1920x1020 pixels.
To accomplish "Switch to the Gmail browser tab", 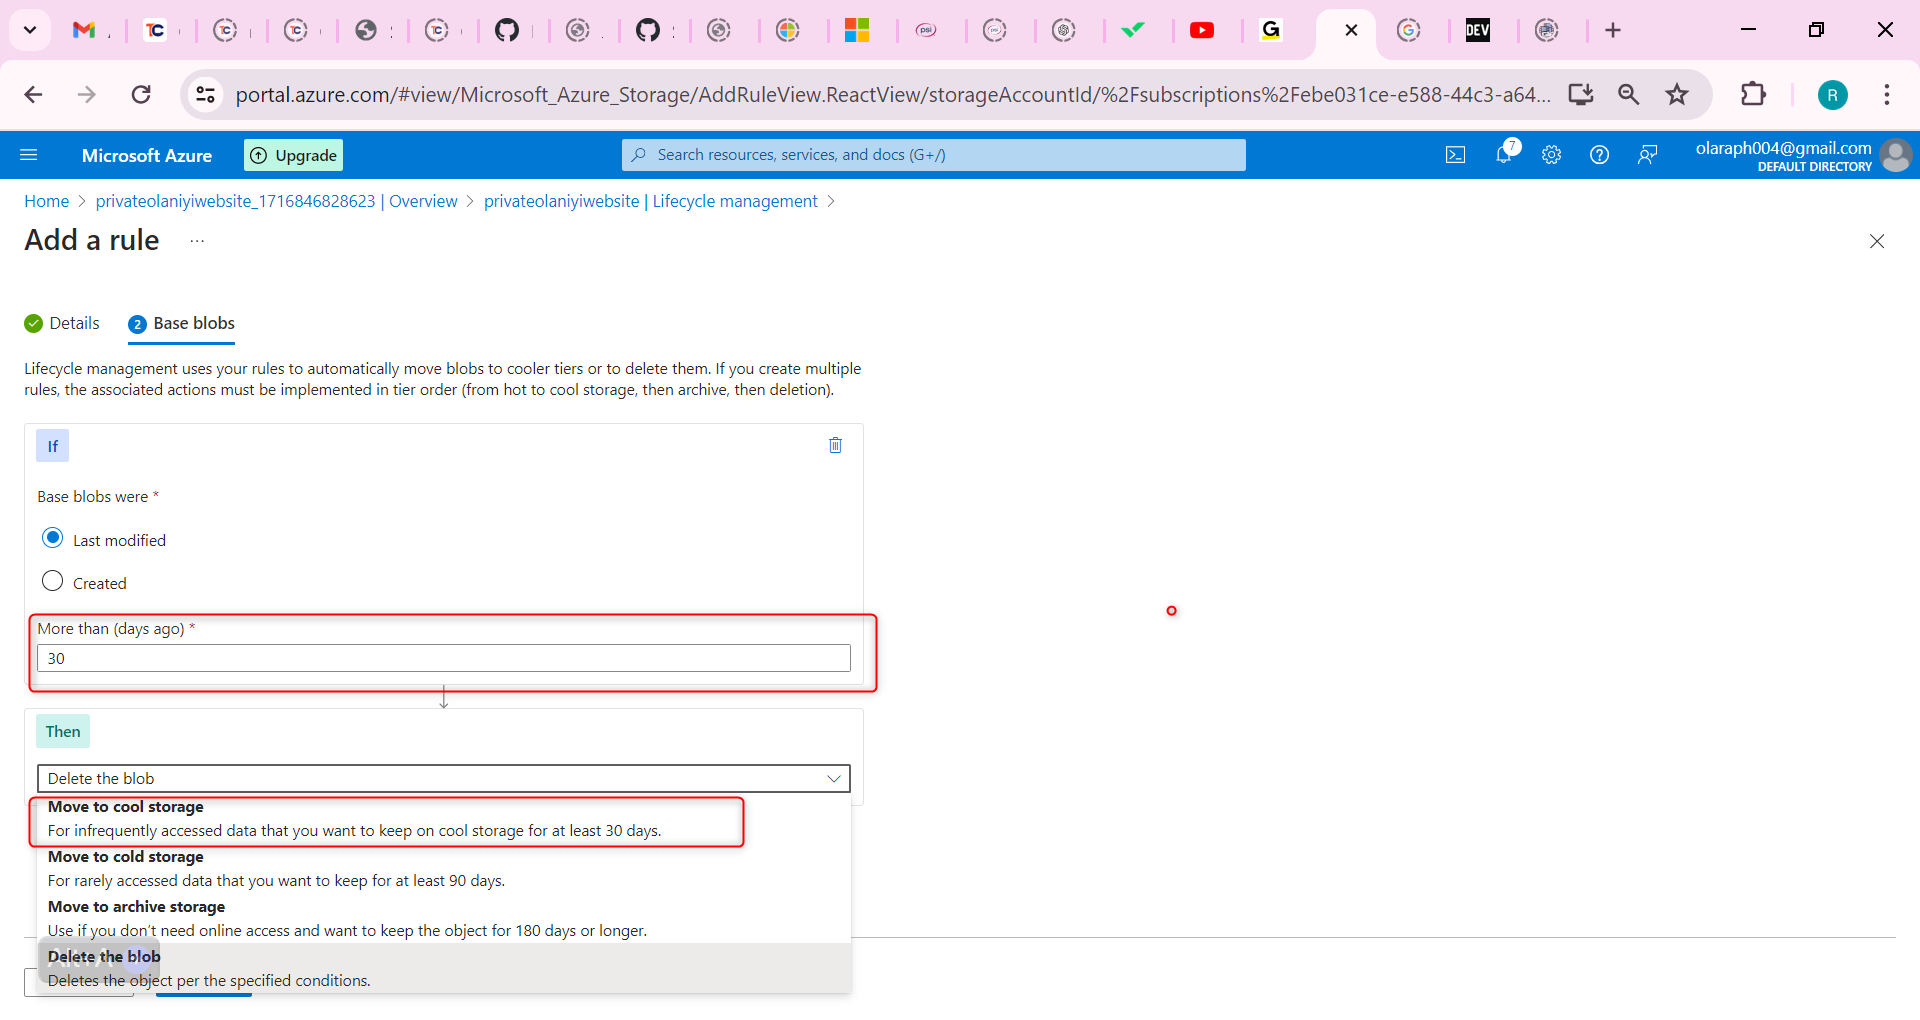I will tap(85, 30).
